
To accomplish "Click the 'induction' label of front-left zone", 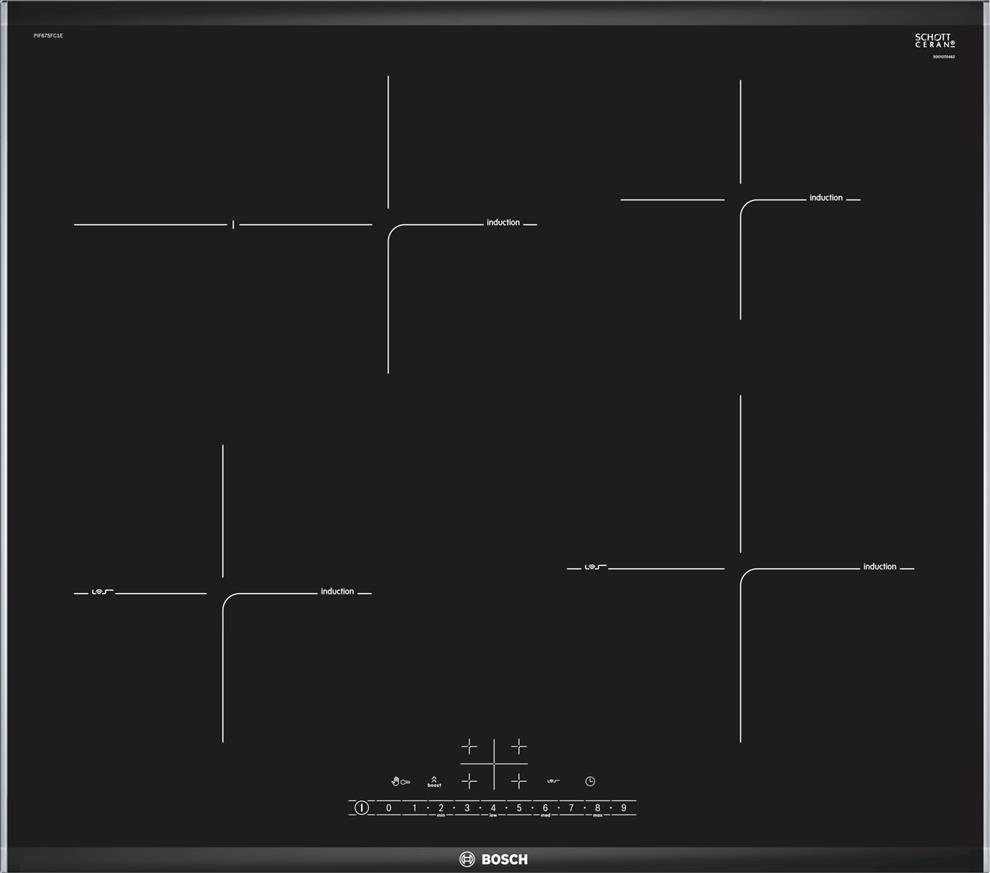I will pos(337,591).
